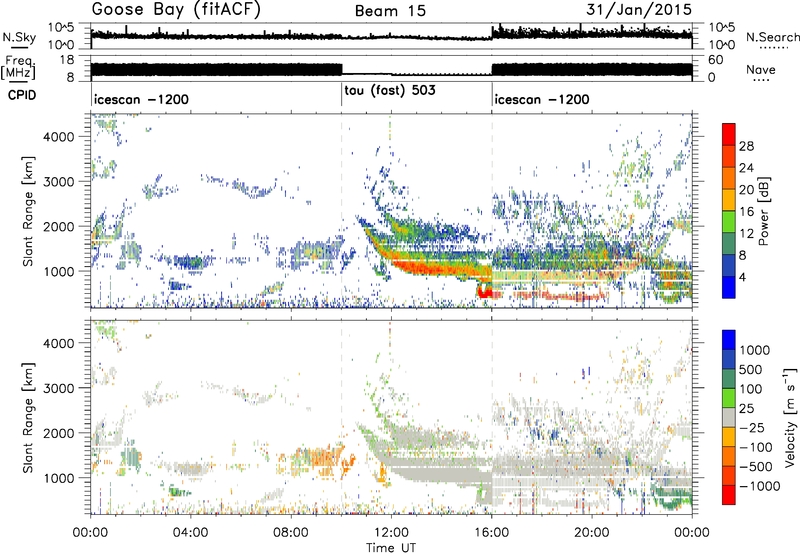Click the gray segment of Velocity colorbar
Screen dimensions: 800x554
pyautogui.click(x=729, y=417)
